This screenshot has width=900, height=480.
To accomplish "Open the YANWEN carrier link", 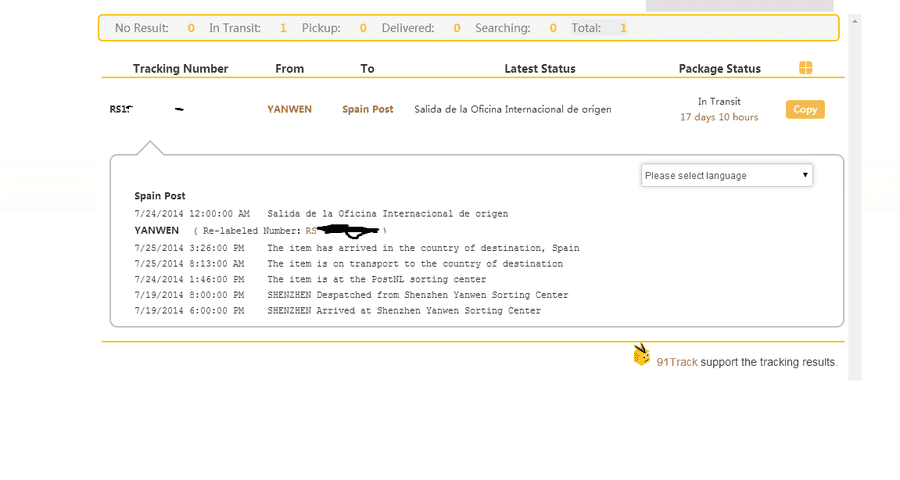I will click(x=289, y=109).
